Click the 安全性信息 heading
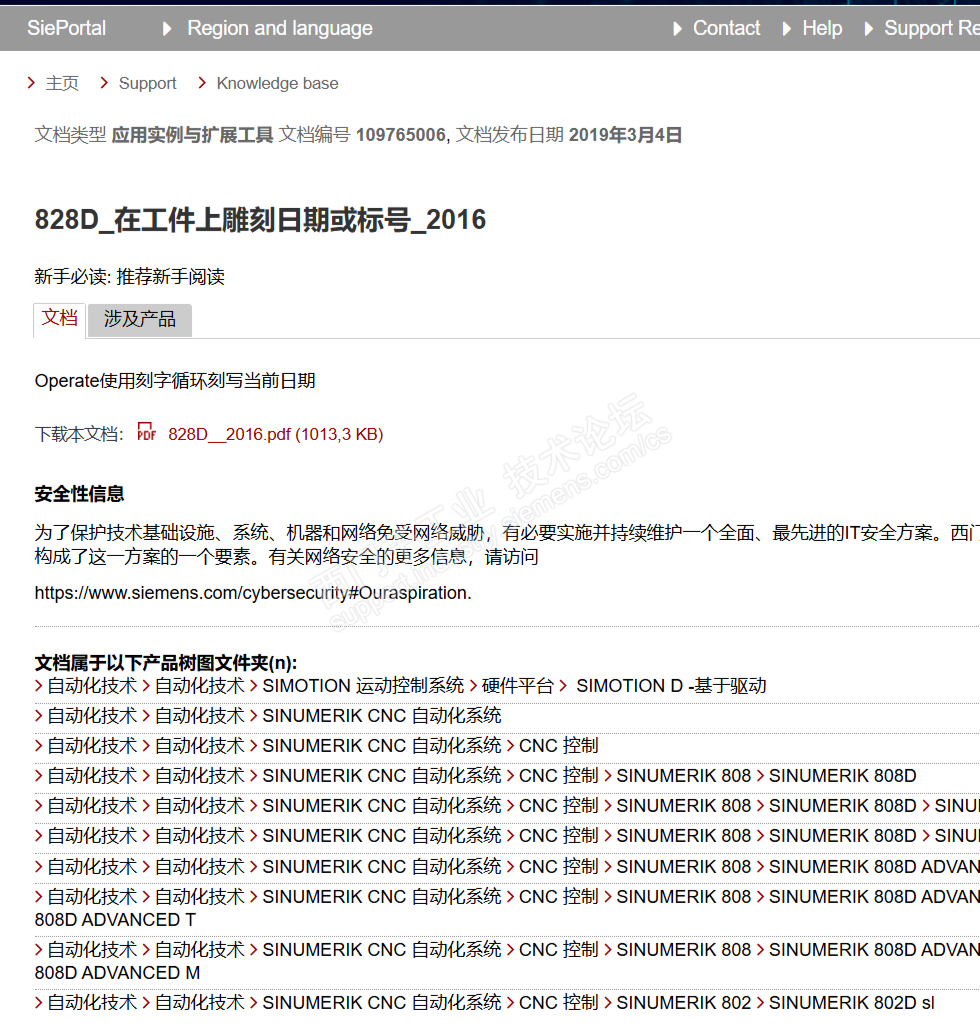The image size is (980, 1026). (79, 493)
